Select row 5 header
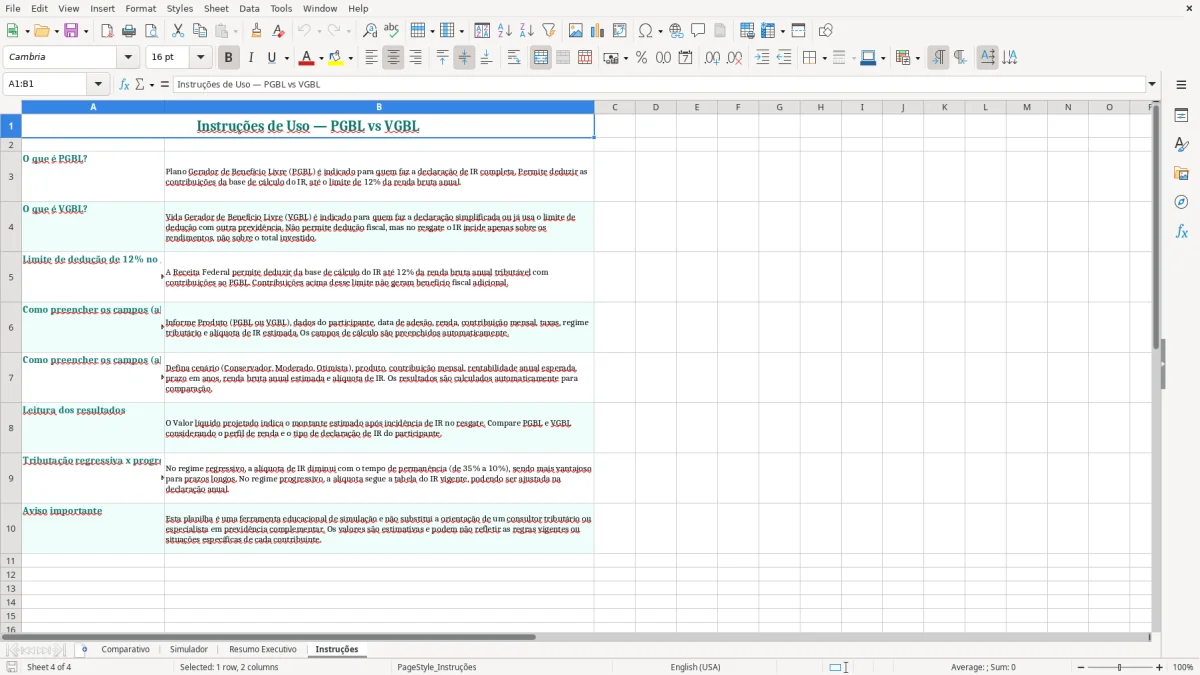The height and width of the screenshot is (675, 1200). [11, 277]
